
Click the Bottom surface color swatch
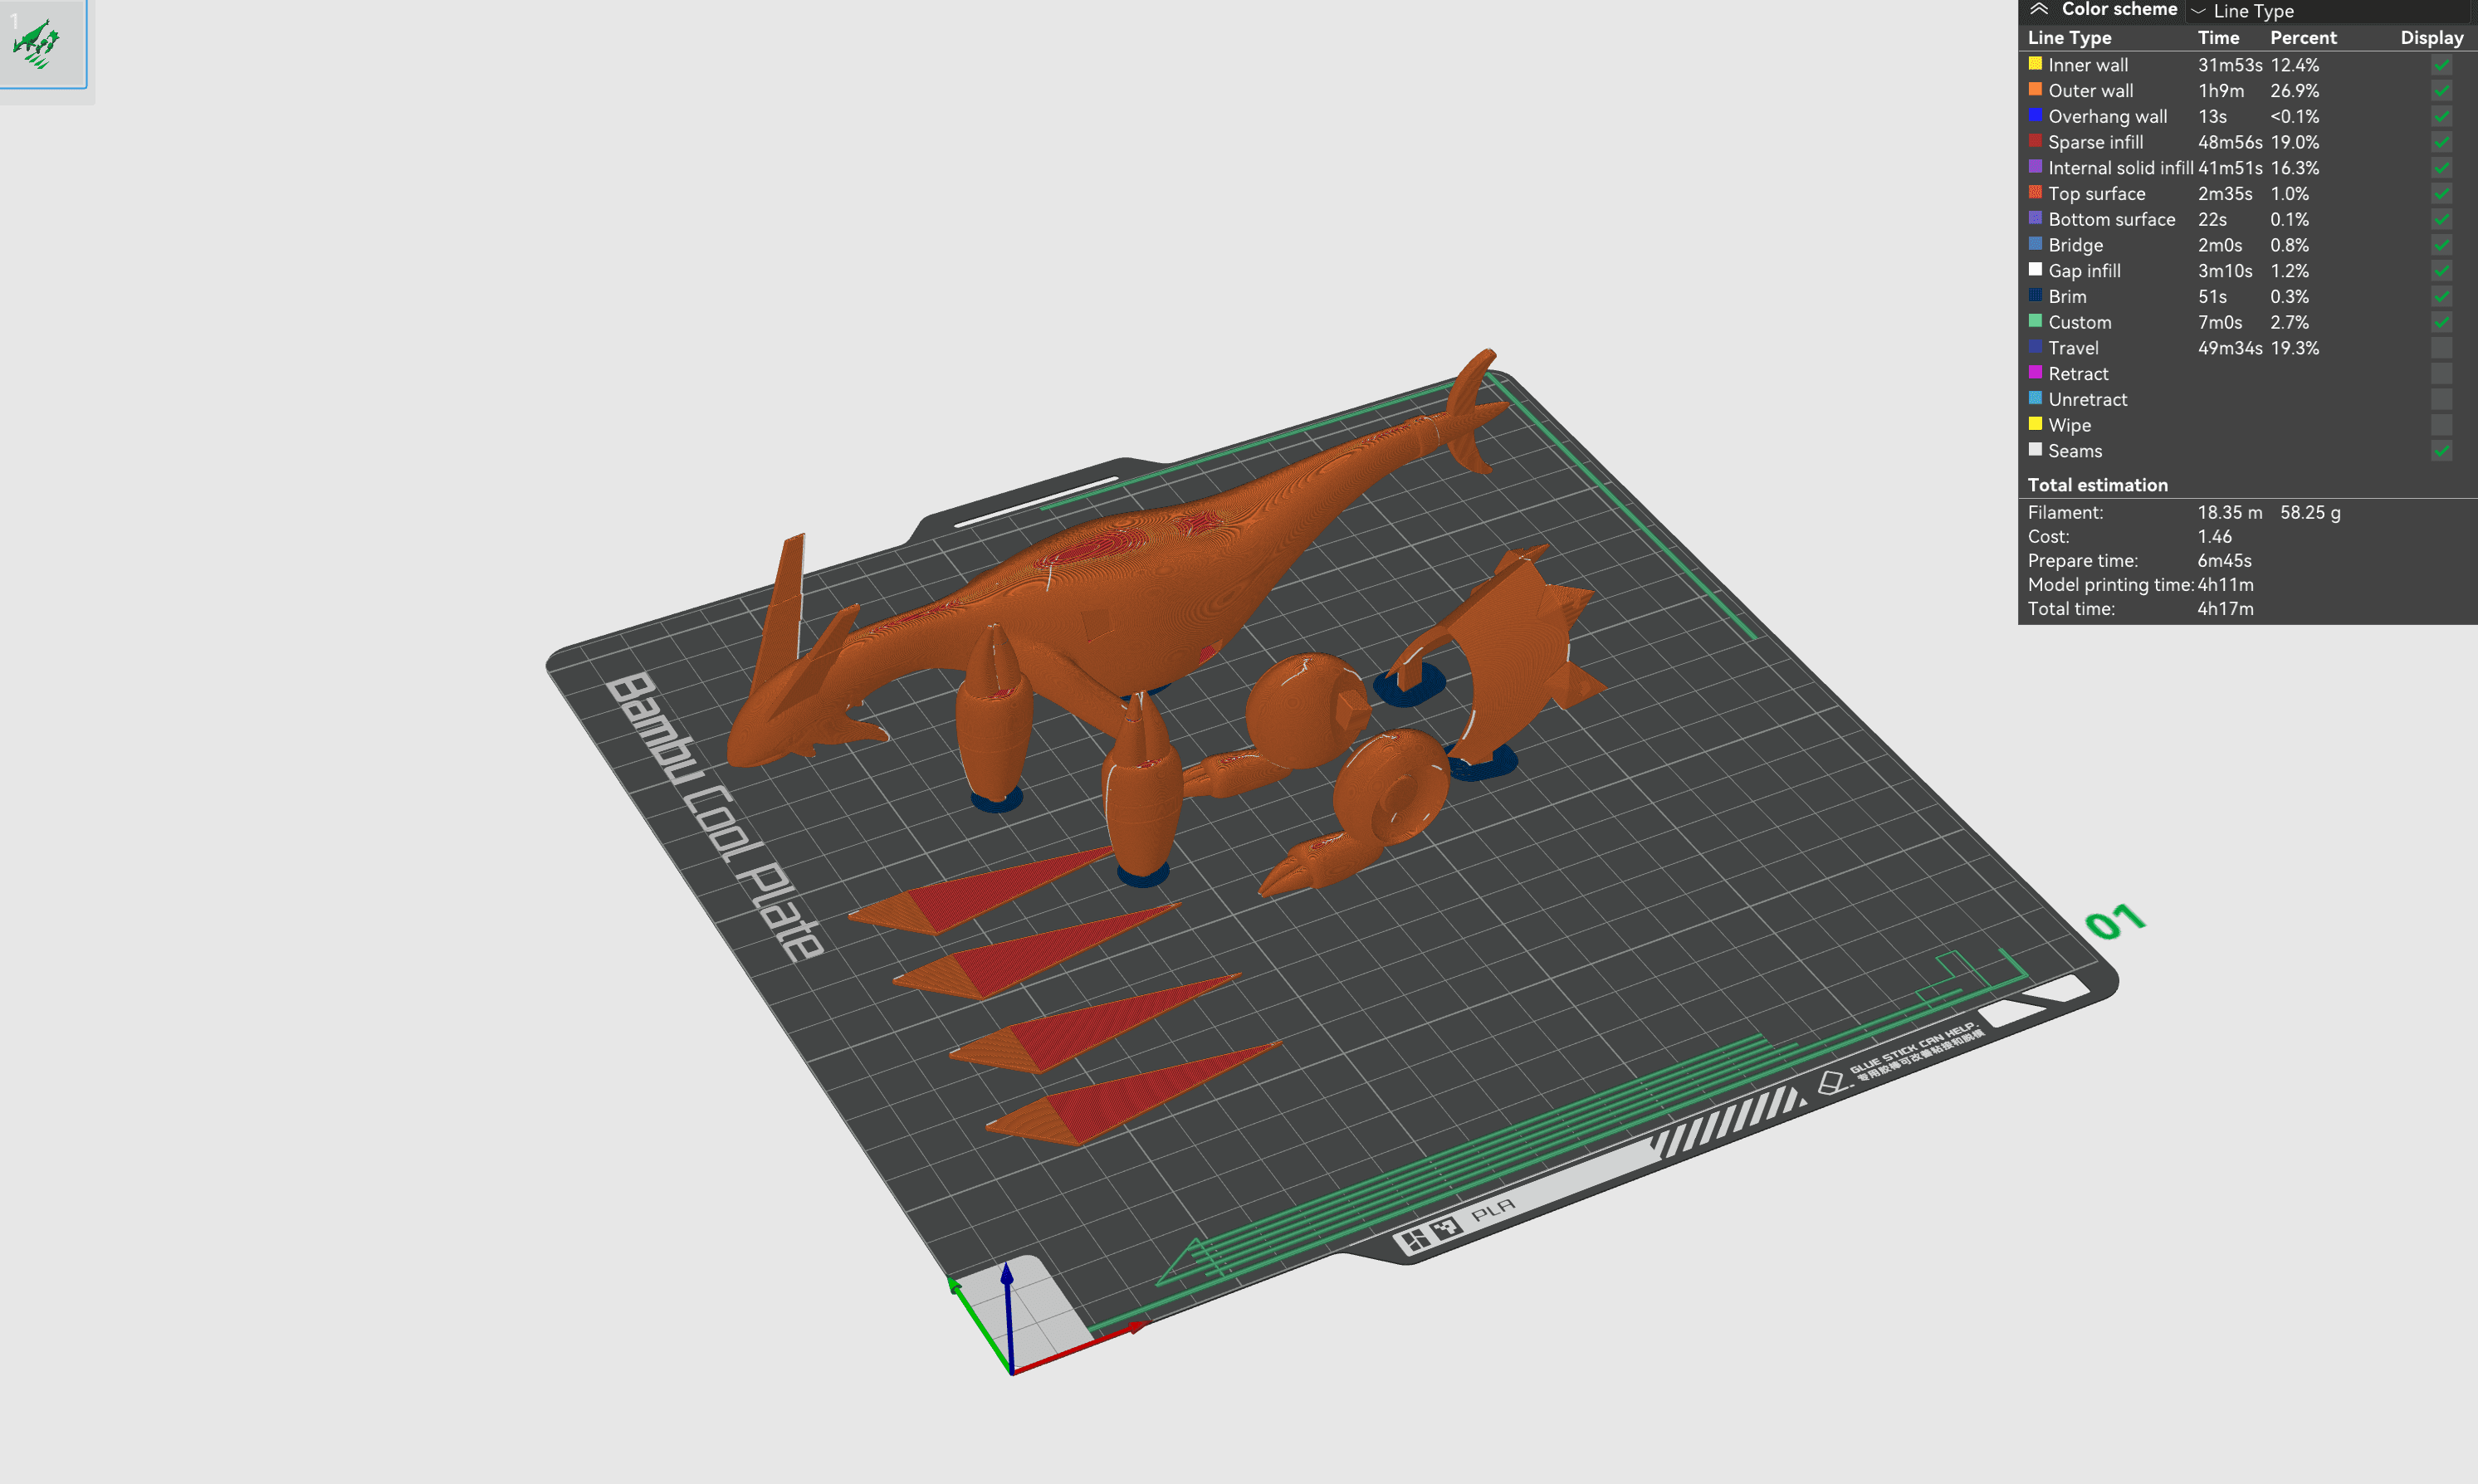pyautogui.click(x=2035, y=217)
